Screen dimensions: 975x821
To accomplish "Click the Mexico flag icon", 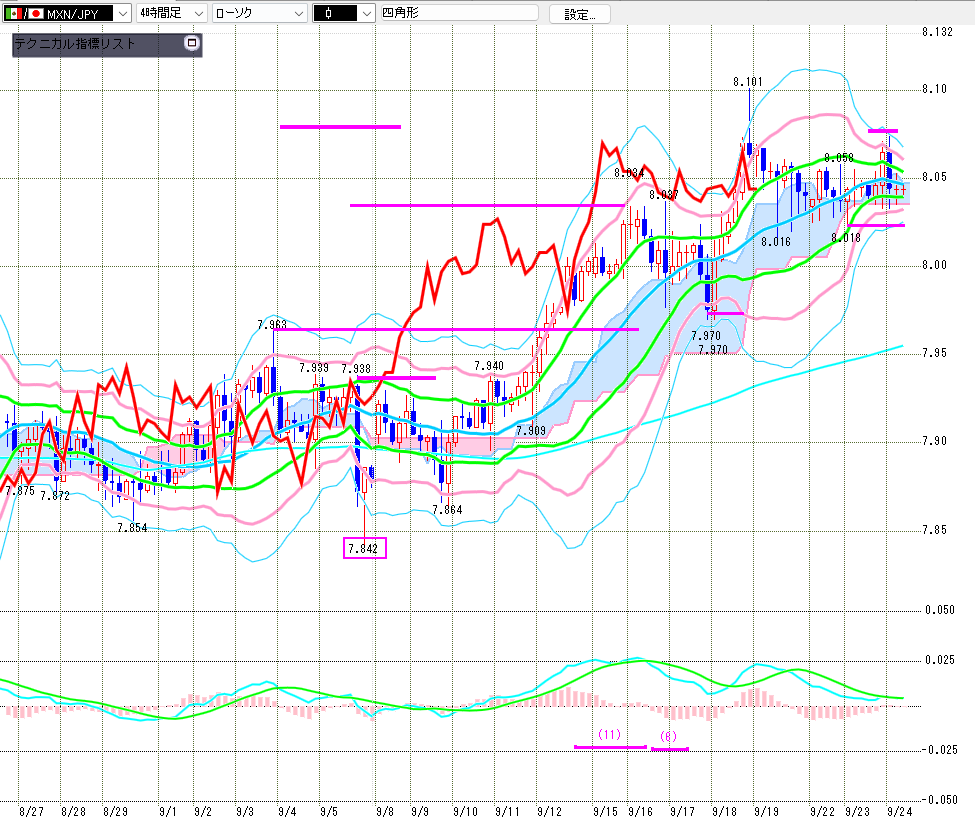I will pyautogui.click(x=13, y=14).
